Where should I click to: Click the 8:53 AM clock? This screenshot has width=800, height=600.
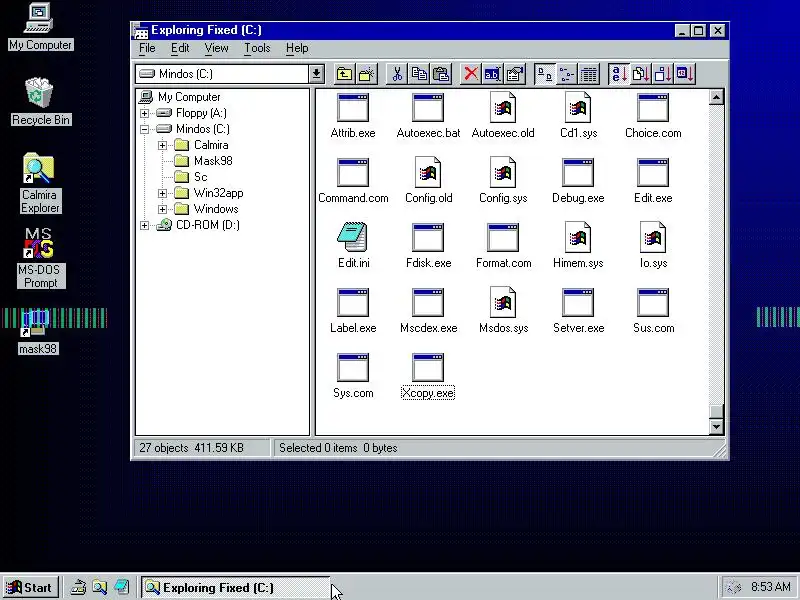point(770,587)
